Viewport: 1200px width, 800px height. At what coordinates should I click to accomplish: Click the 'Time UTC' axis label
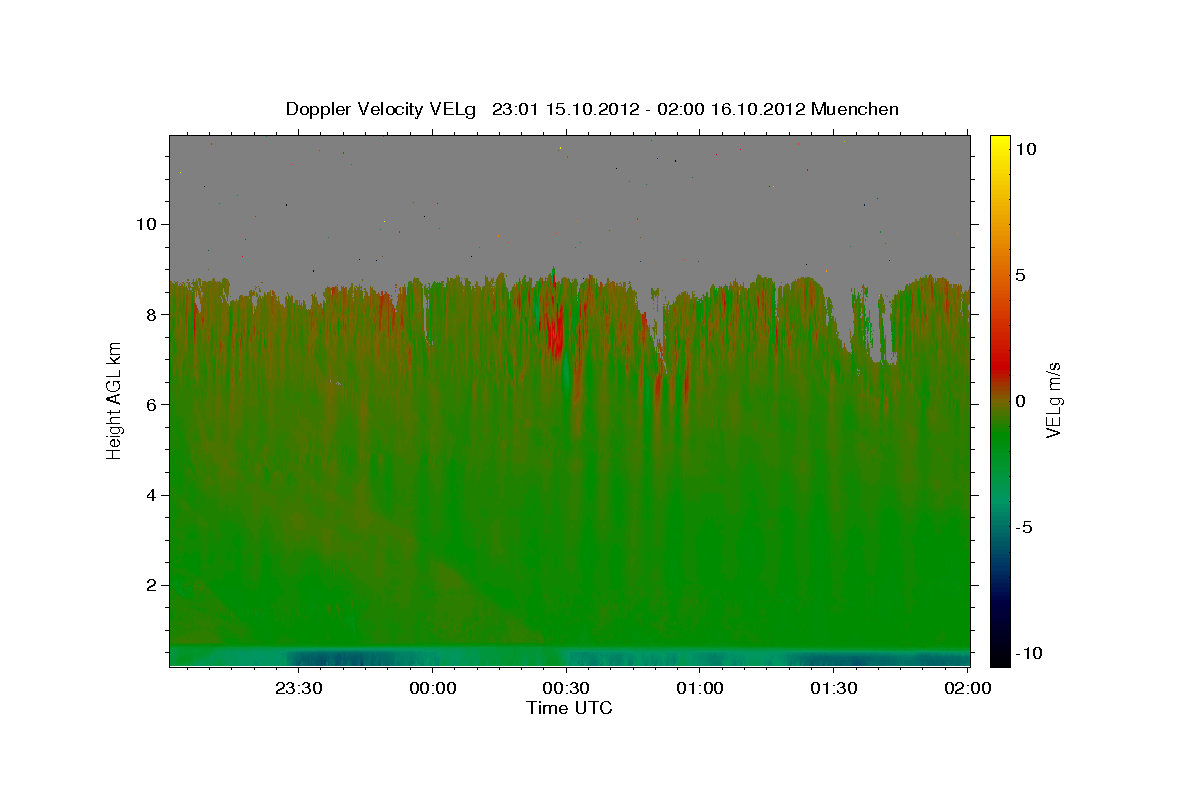tap(569, 708)
